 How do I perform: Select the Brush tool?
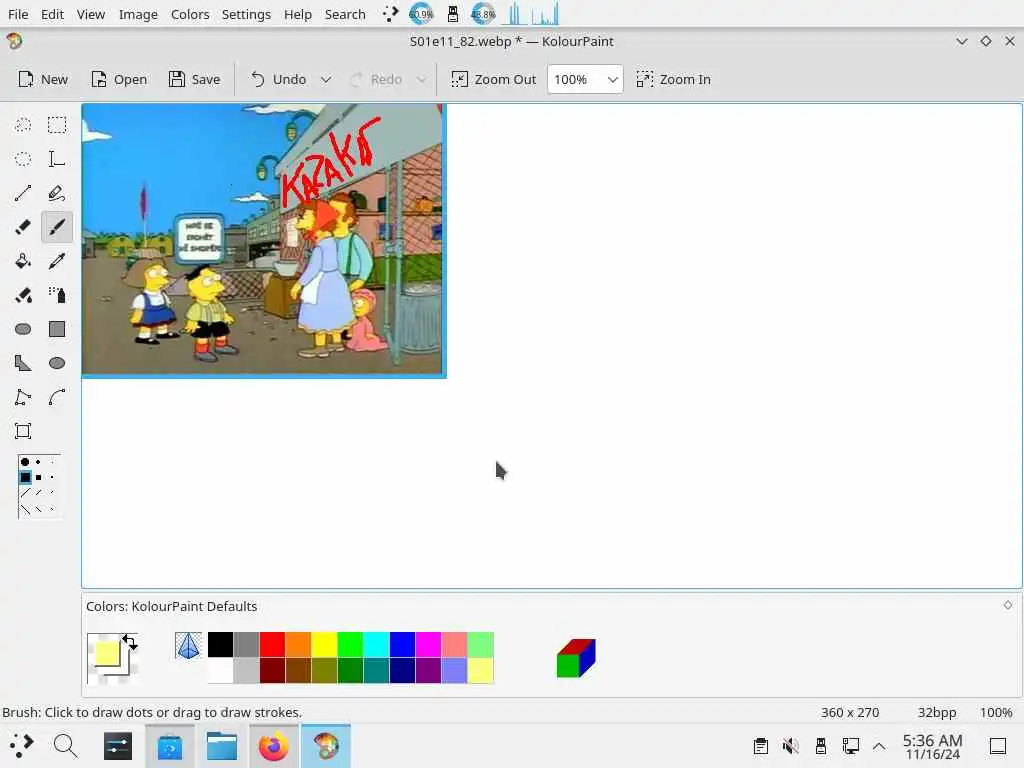(57, 227)
